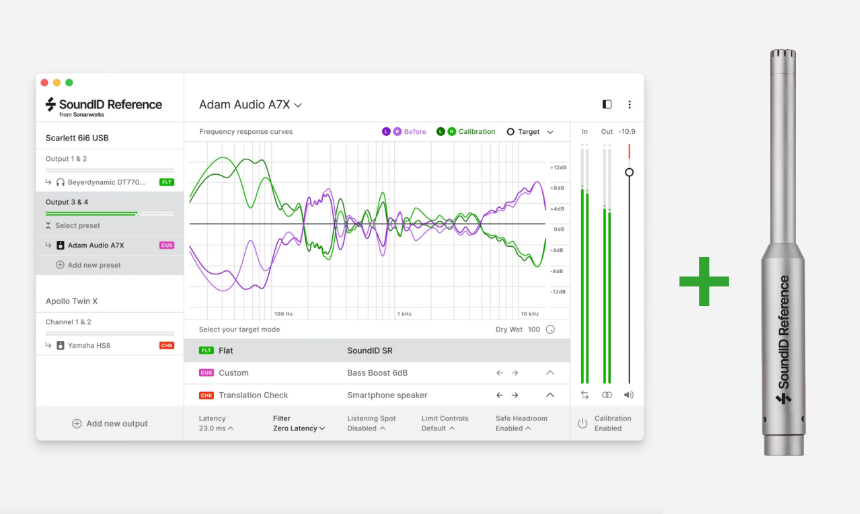Click the SoundID Reference logo
The width and height of the screenshot is (860, 514).
click(104, 106)
